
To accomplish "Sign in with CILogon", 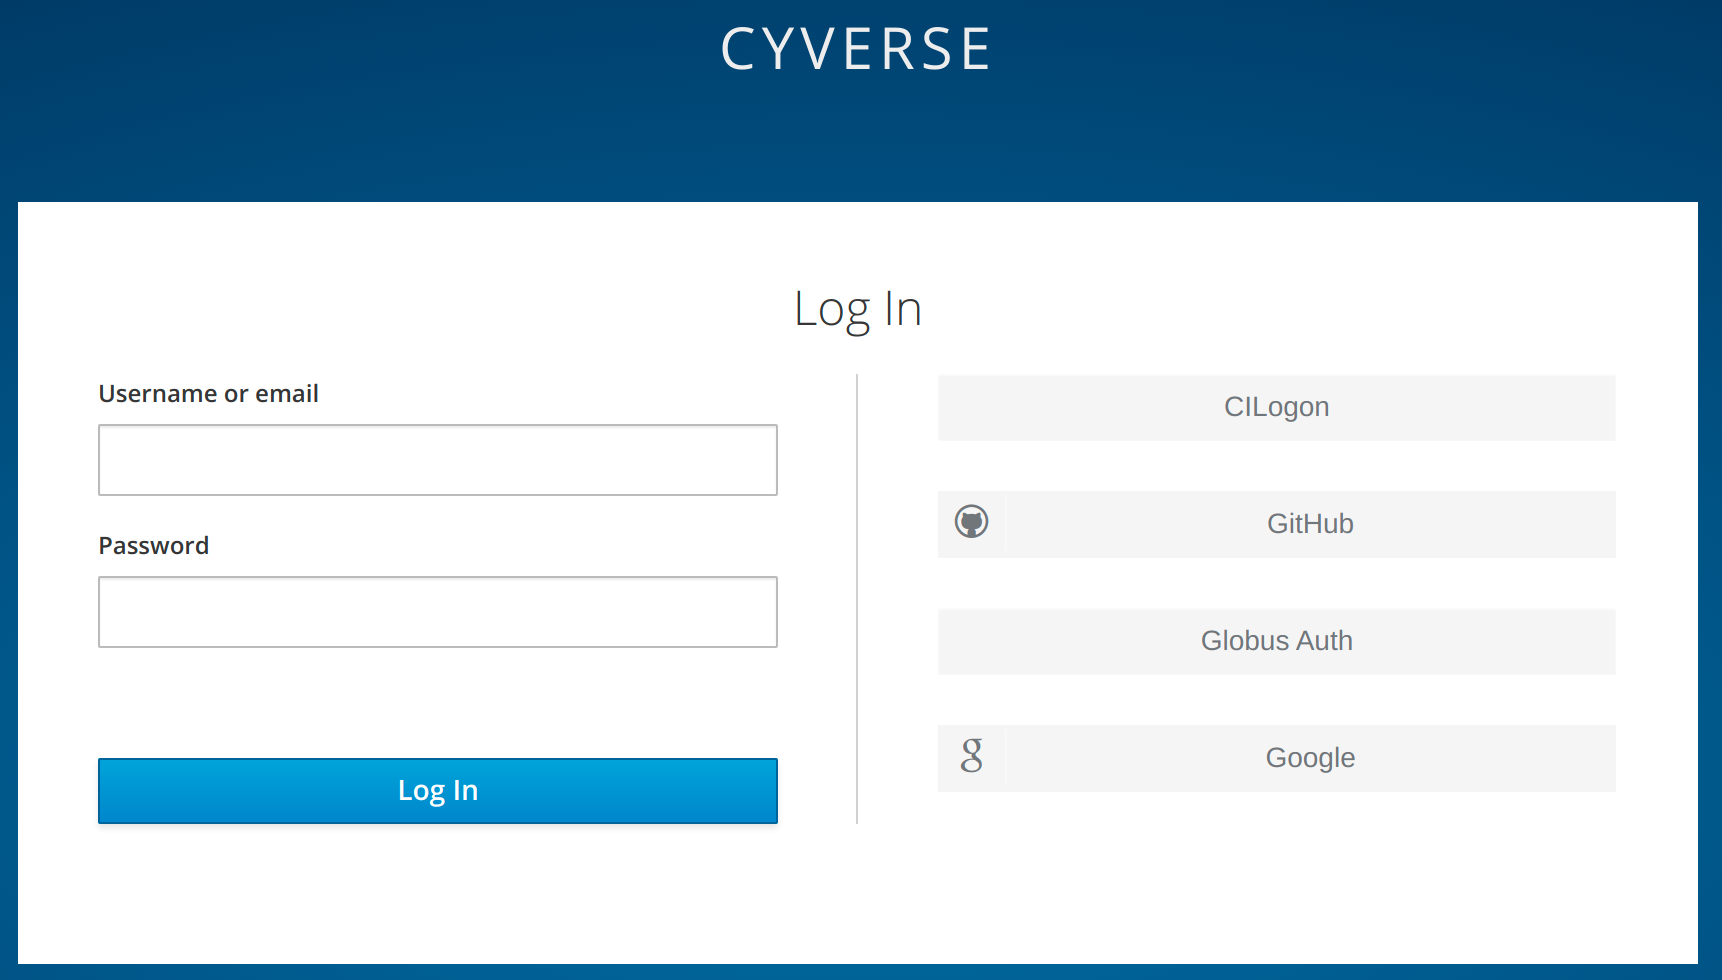I will [1276, 408].
